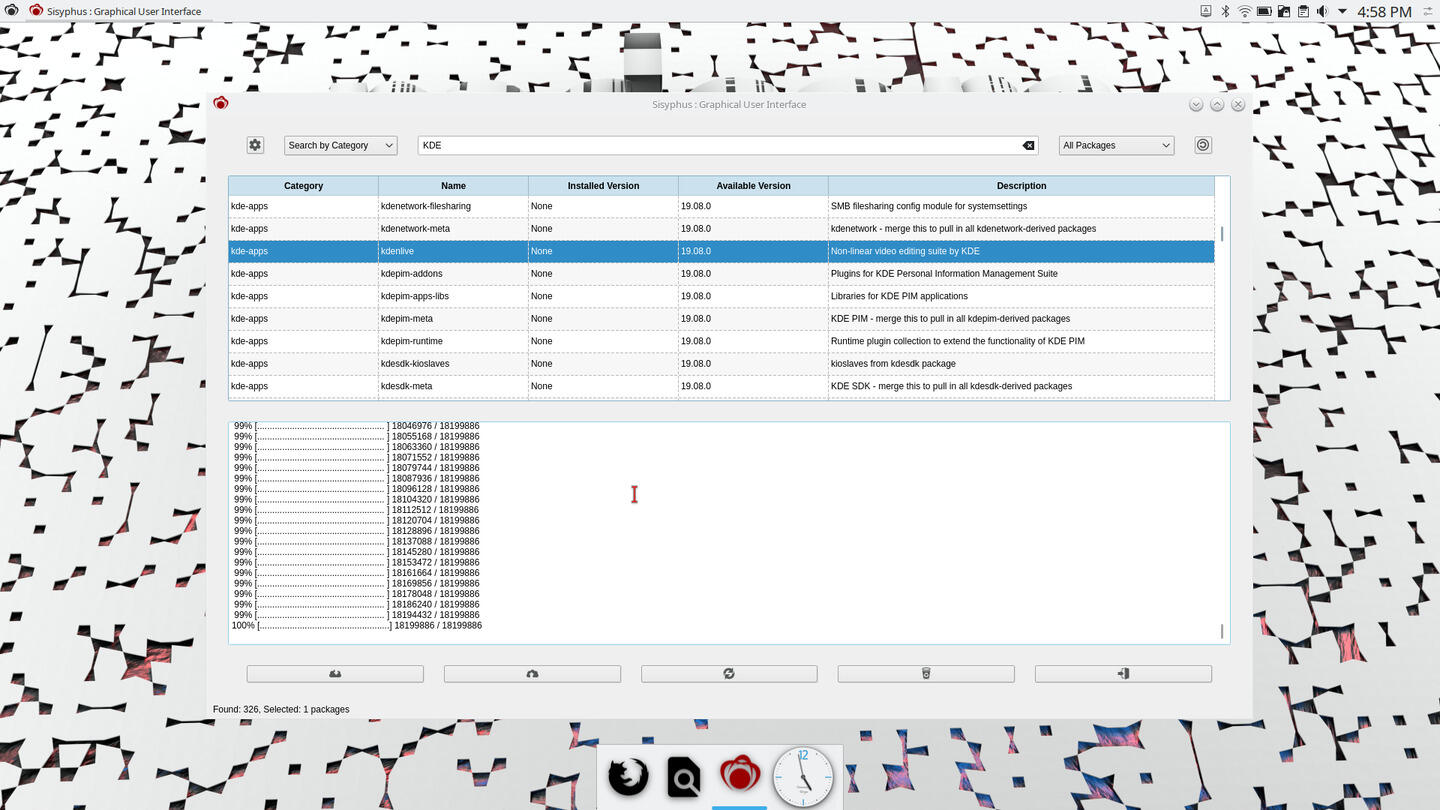The image size is (1440, 810).
Task: Select the kdenlive package row
Action: coord(721,251)
